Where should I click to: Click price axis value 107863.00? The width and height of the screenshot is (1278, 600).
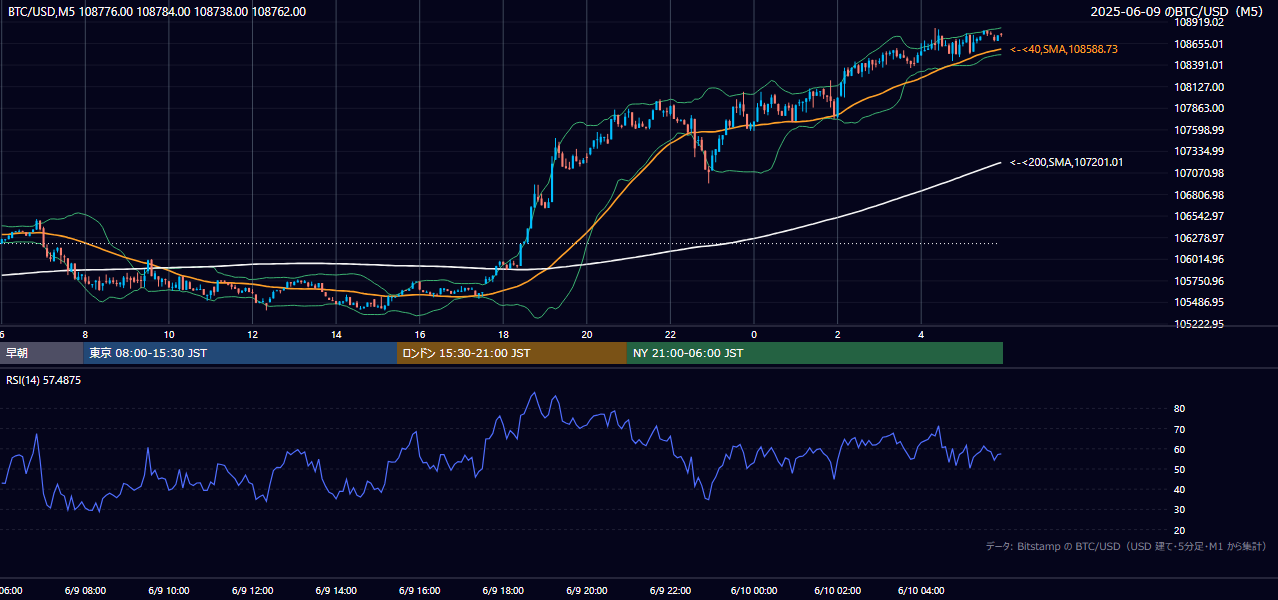(1199, 108)
